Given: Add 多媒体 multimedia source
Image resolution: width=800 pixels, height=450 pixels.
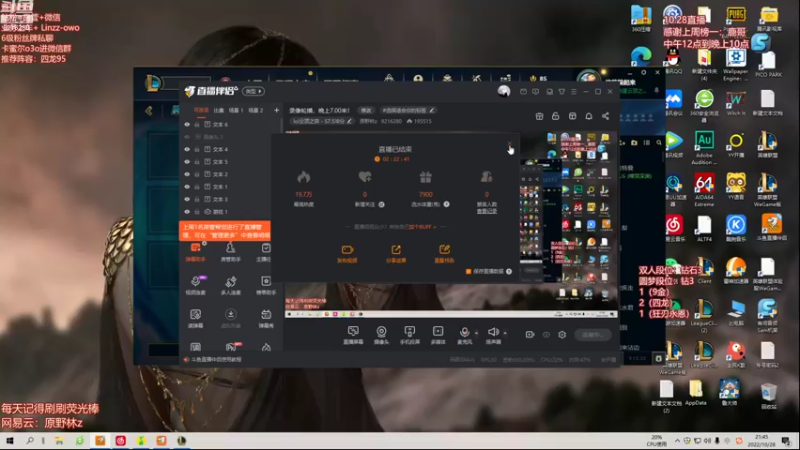Looking at the screenshot, I should tap(438, 335).
